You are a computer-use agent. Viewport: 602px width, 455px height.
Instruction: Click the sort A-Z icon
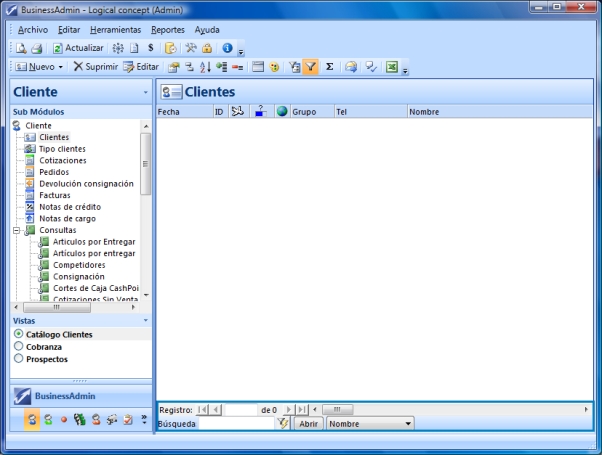tap(205, 67)
